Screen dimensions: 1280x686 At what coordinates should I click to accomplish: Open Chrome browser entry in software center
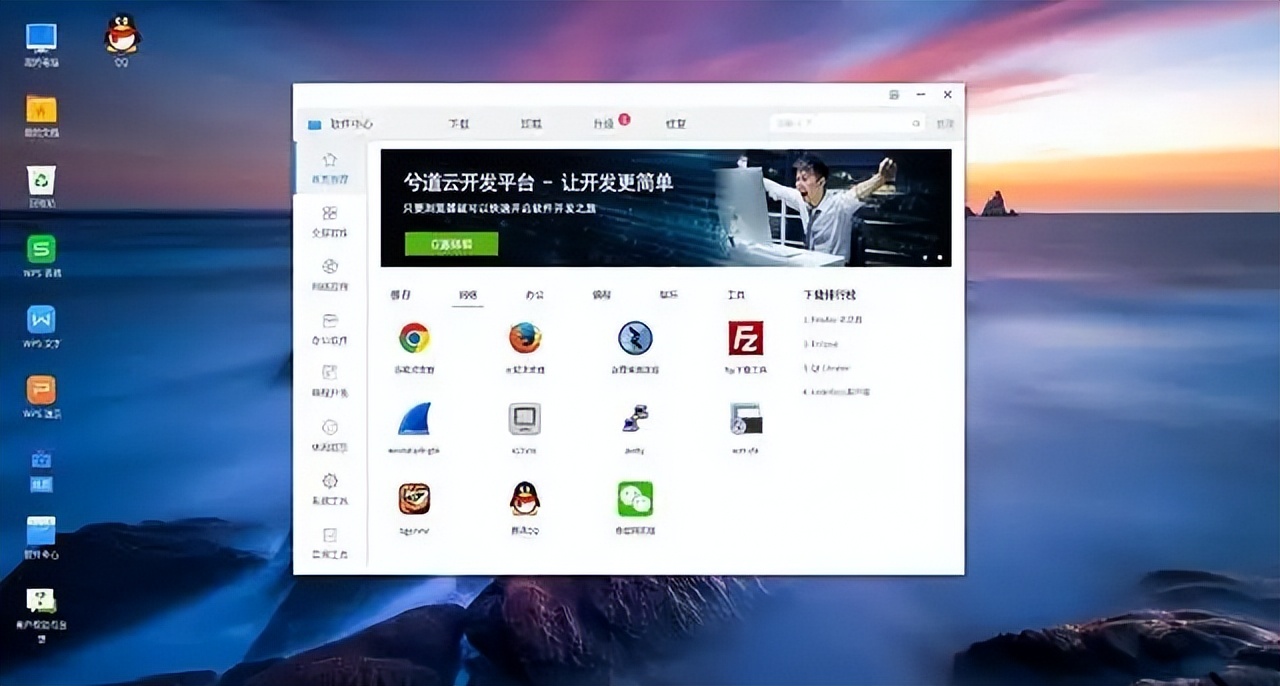(414, 340)
